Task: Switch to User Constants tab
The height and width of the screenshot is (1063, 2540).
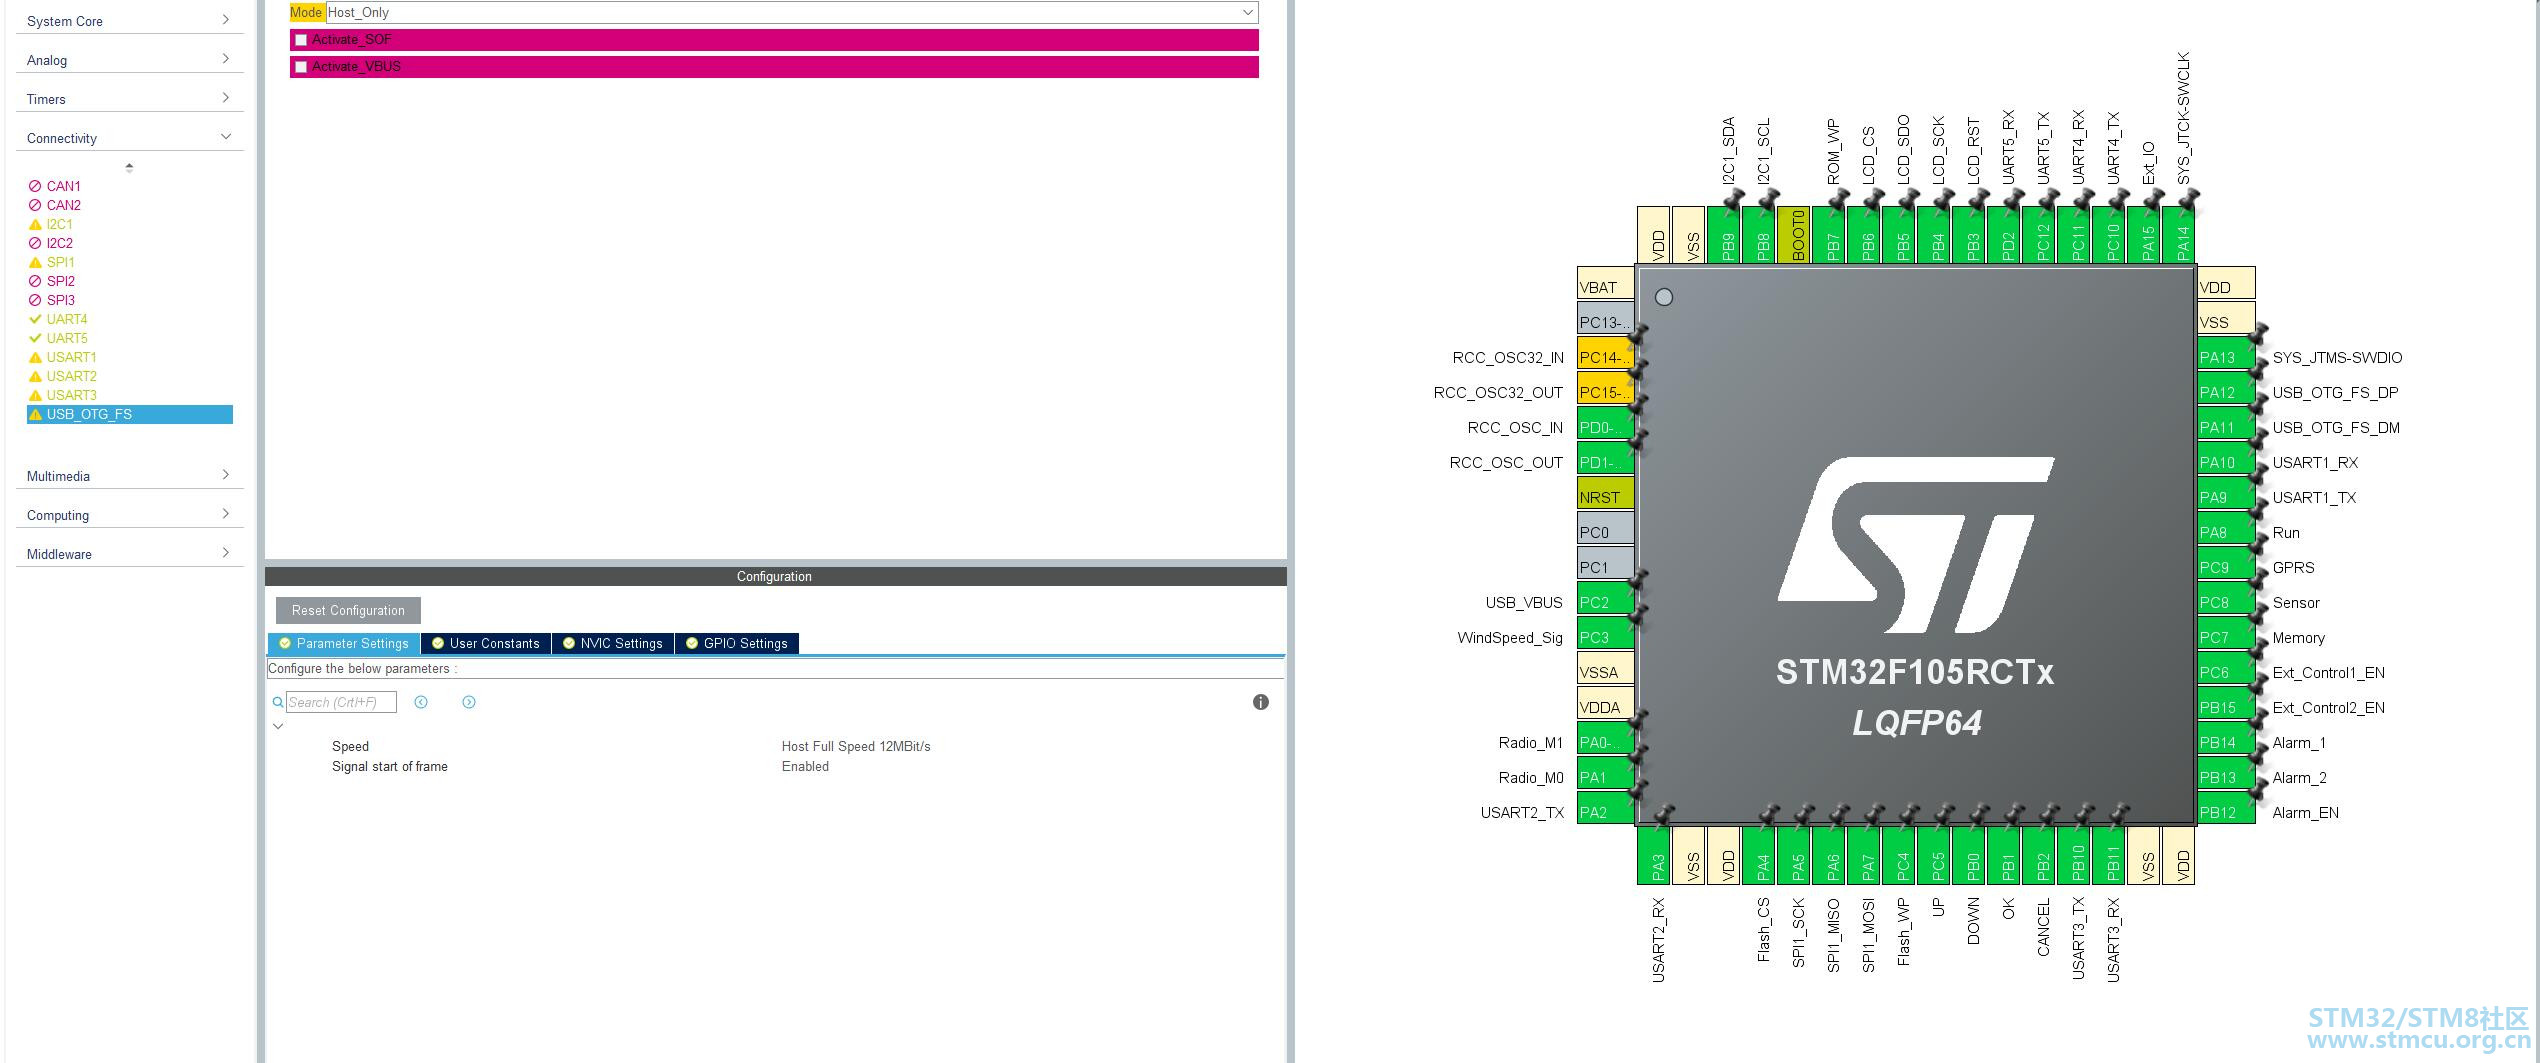Action: tap(486, 643)
